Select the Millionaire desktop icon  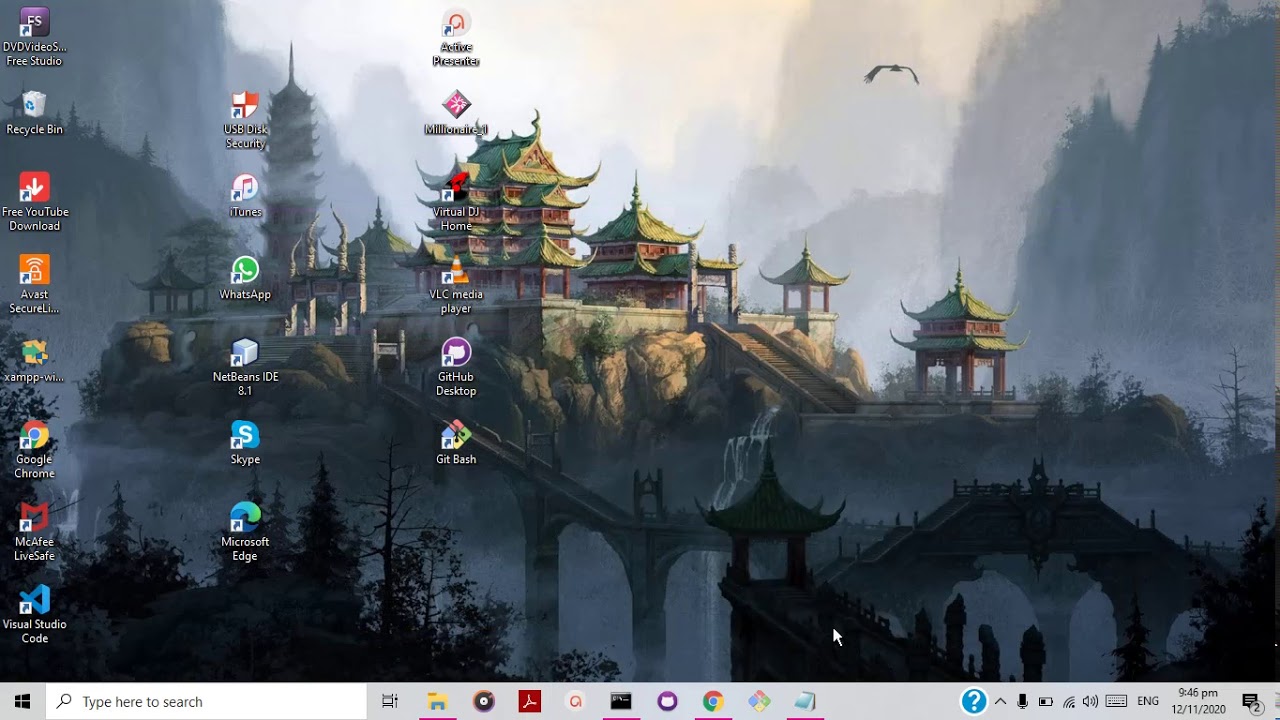(456, 113)
